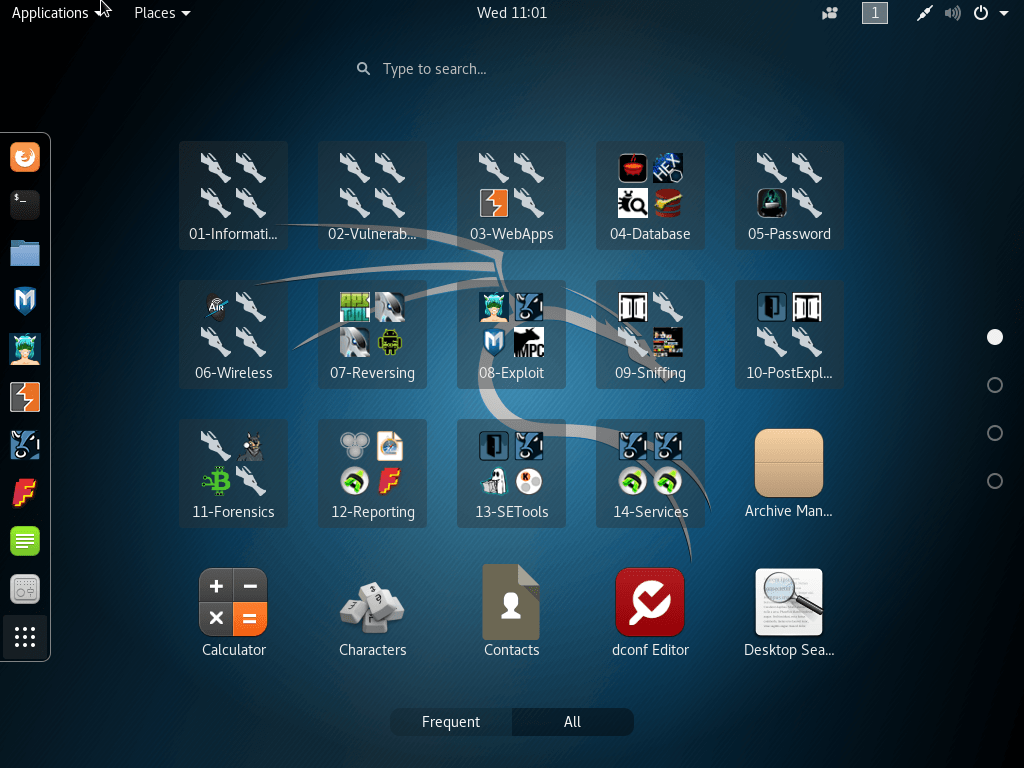Screen dimensions: 1024x768
Task: Open the network connection tray icon
Action: click(924, 13)
